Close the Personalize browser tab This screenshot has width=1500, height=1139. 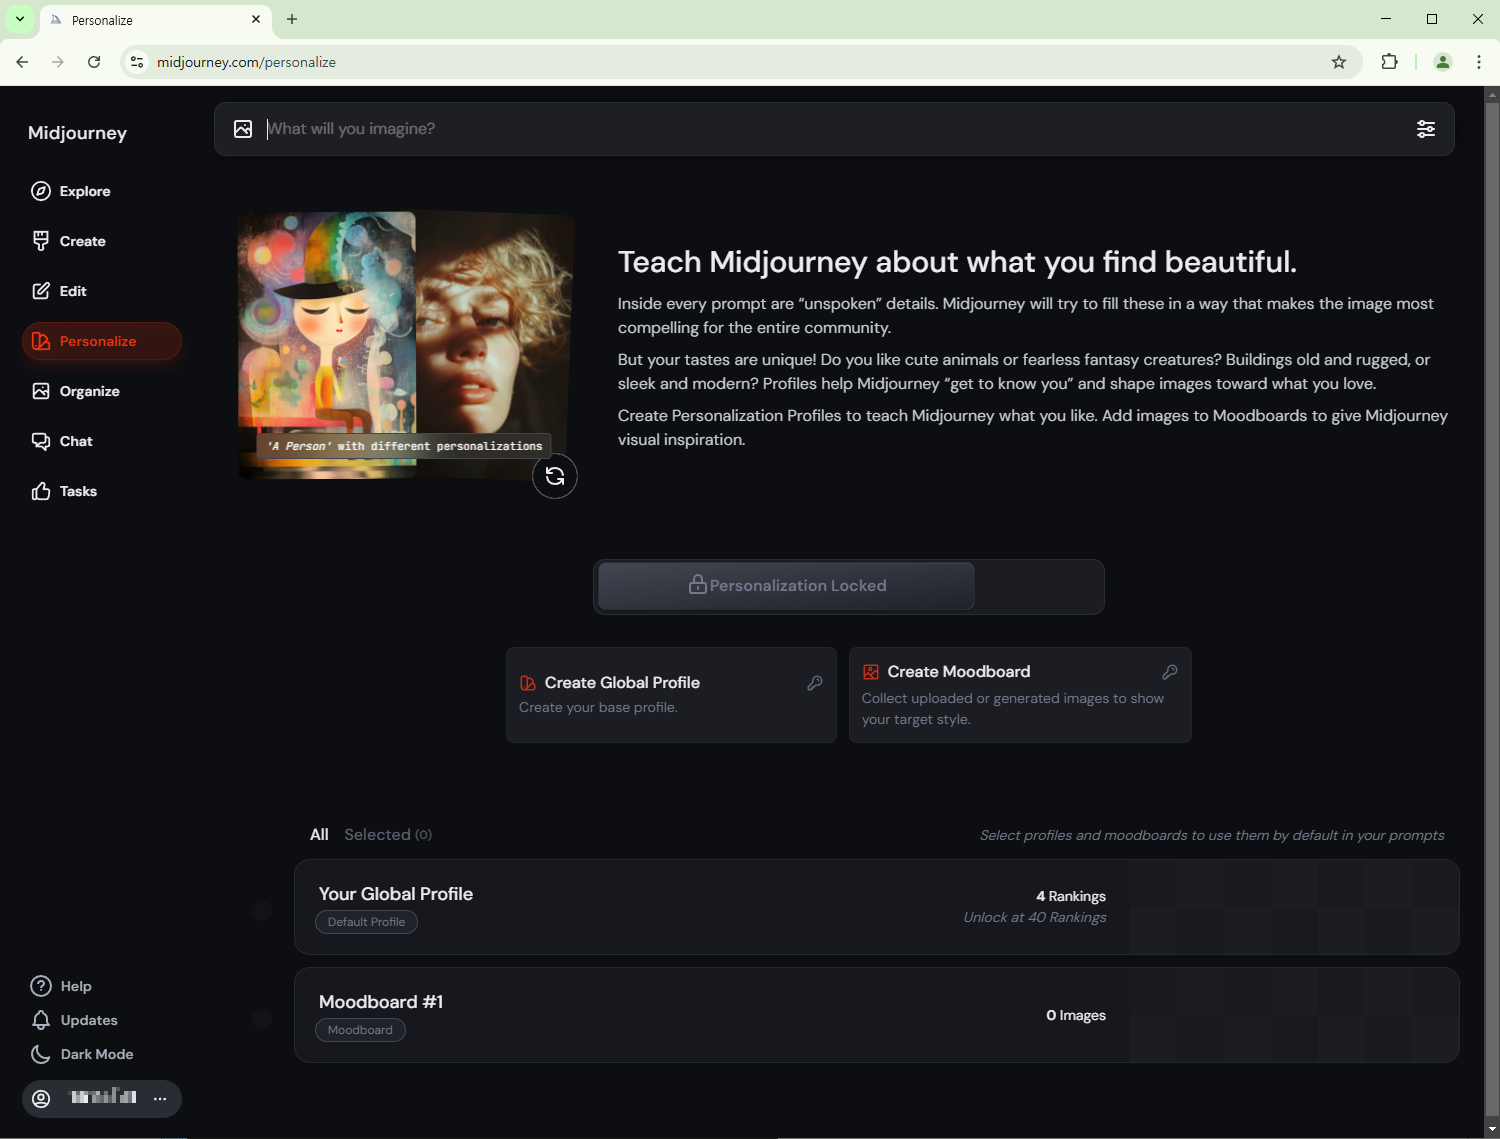[256, 19]
